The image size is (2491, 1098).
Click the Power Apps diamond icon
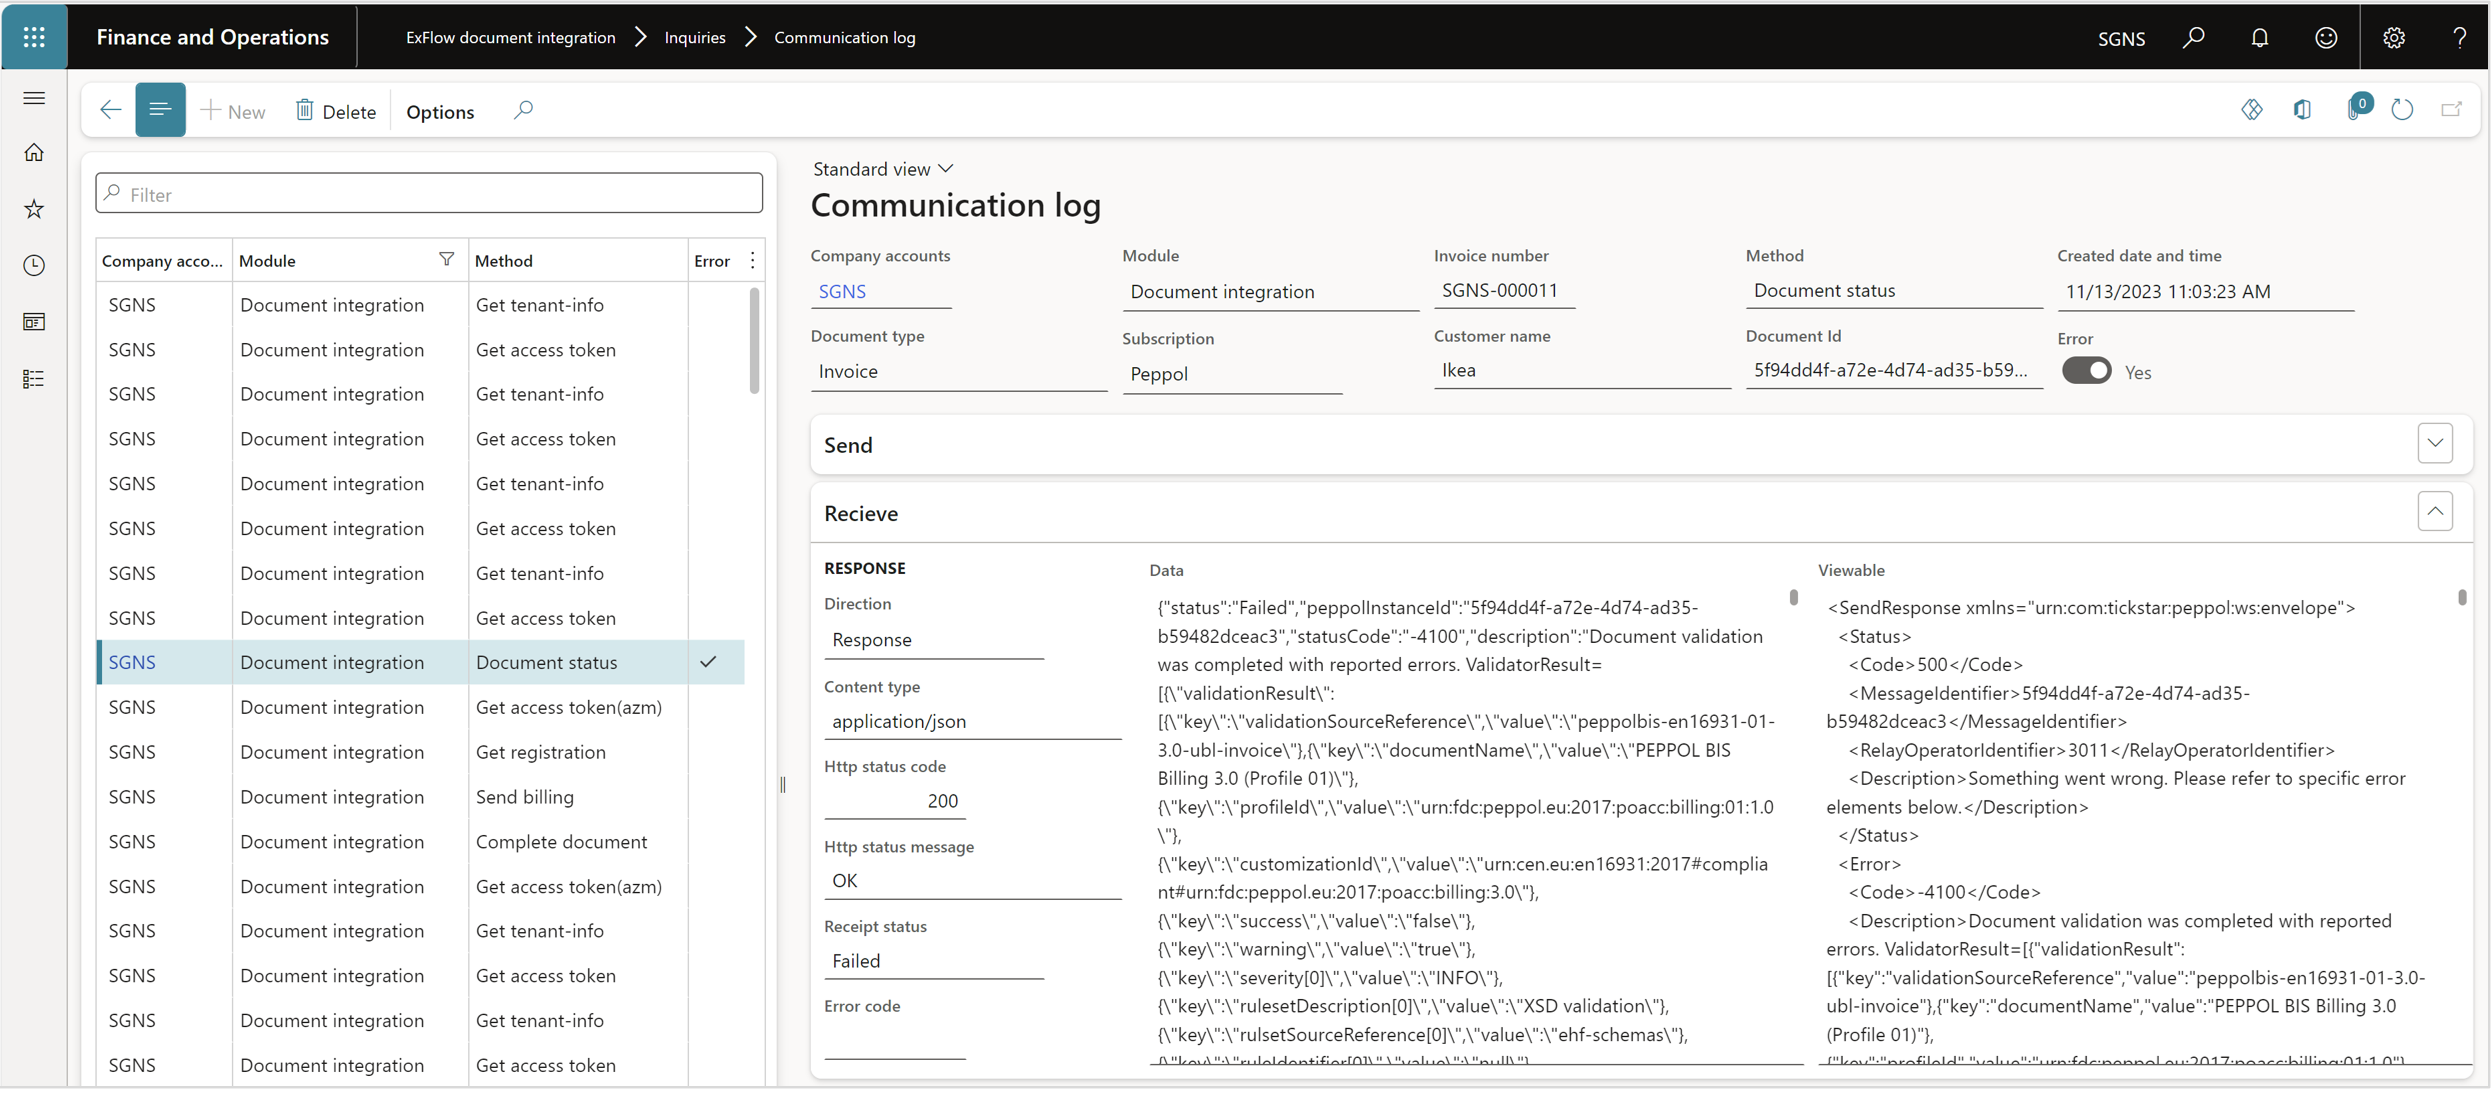click(x=2252, y=110)
